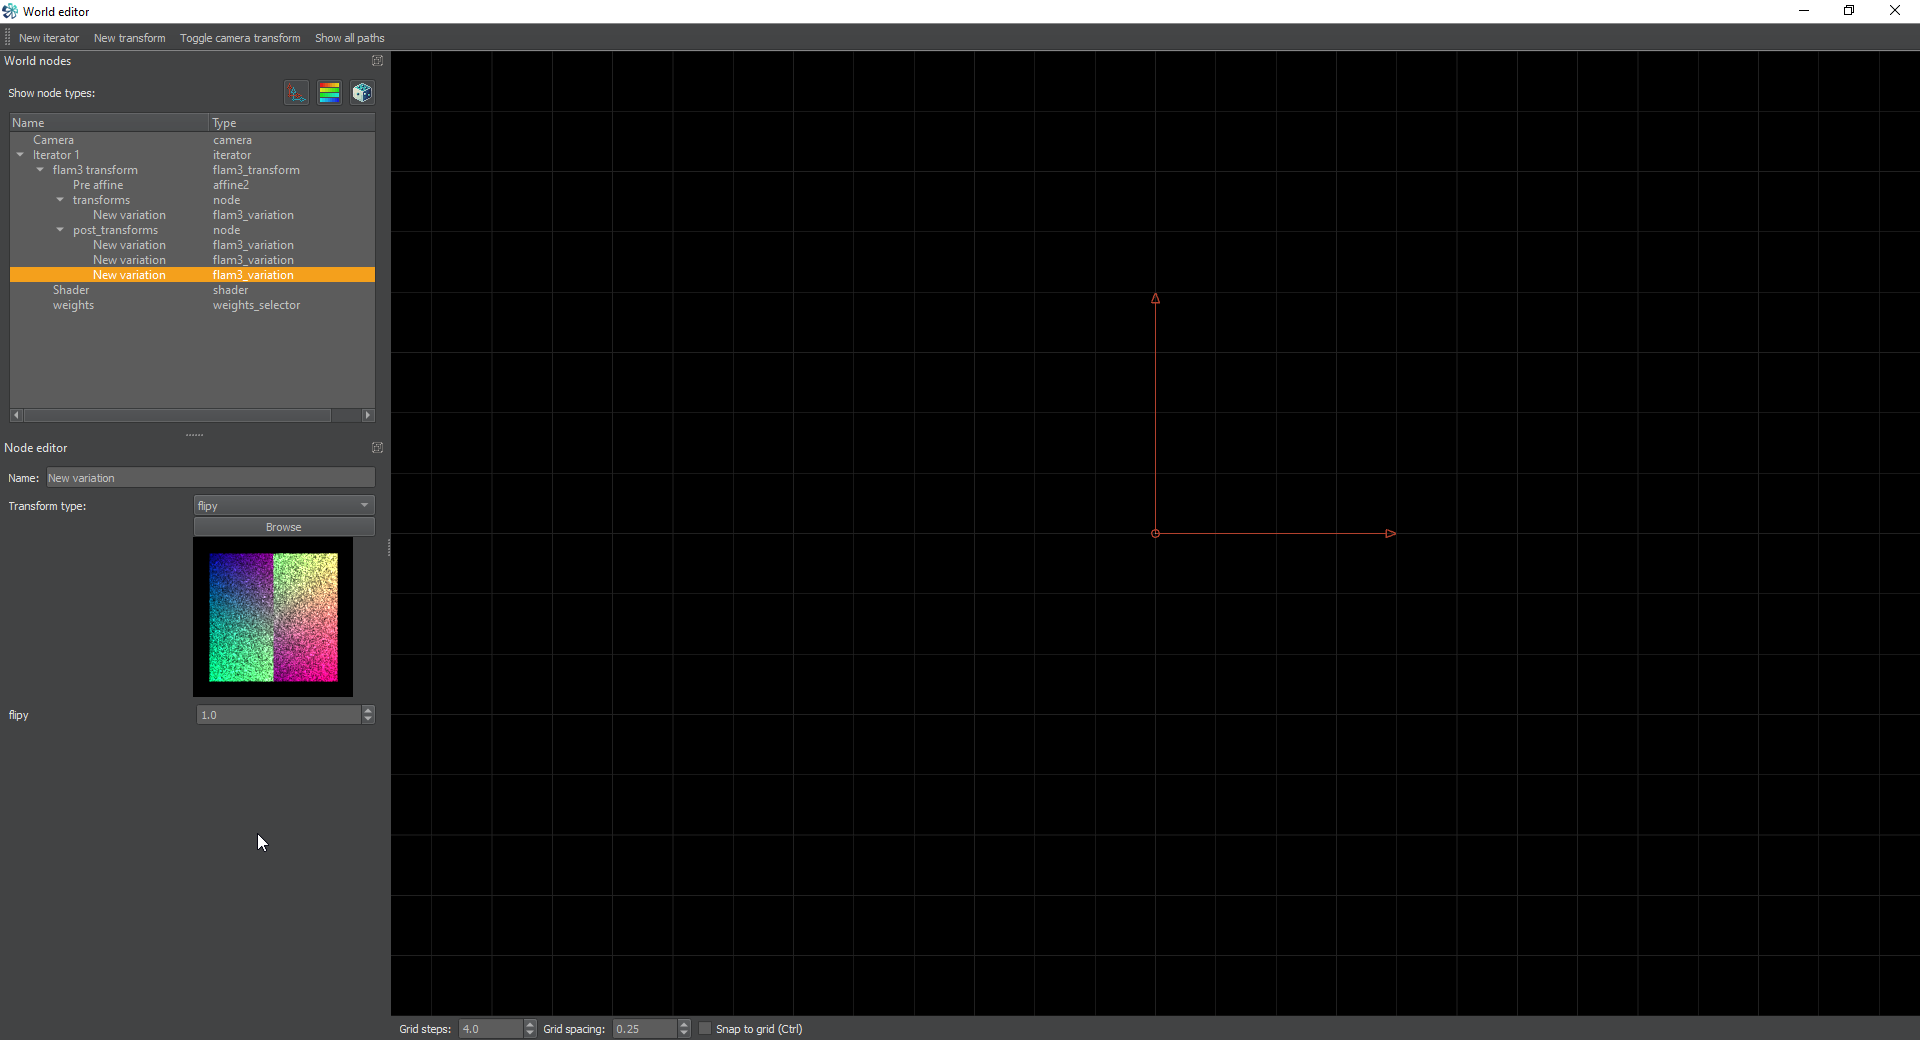Decrease Grid steps with down arrow
Image resolution: width=1920 pixels, height=1040 pixels.
[x=530, y=1033]
